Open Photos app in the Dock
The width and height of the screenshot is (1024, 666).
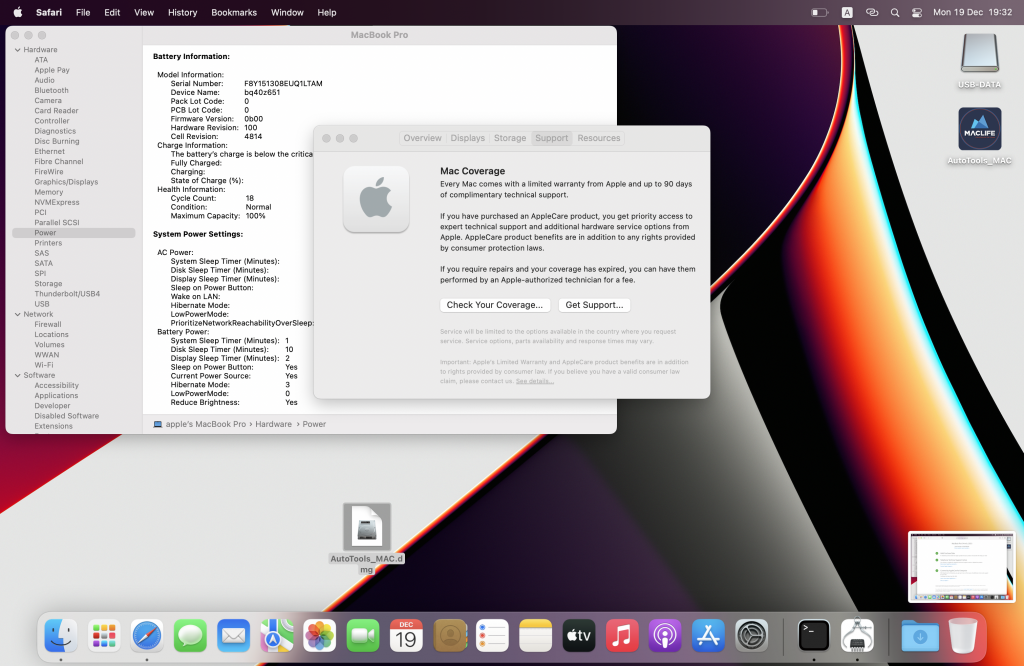[x=319, y=635]
